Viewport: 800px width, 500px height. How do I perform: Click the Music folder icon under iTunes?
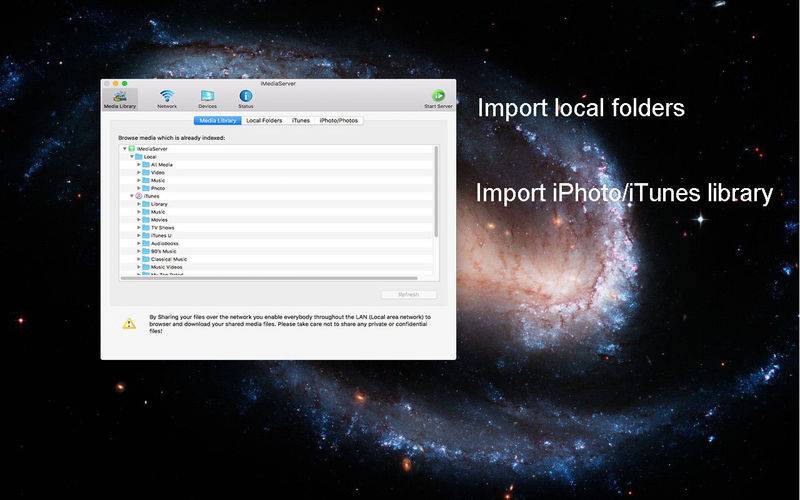pyautogui.click(x=146, y=212)
